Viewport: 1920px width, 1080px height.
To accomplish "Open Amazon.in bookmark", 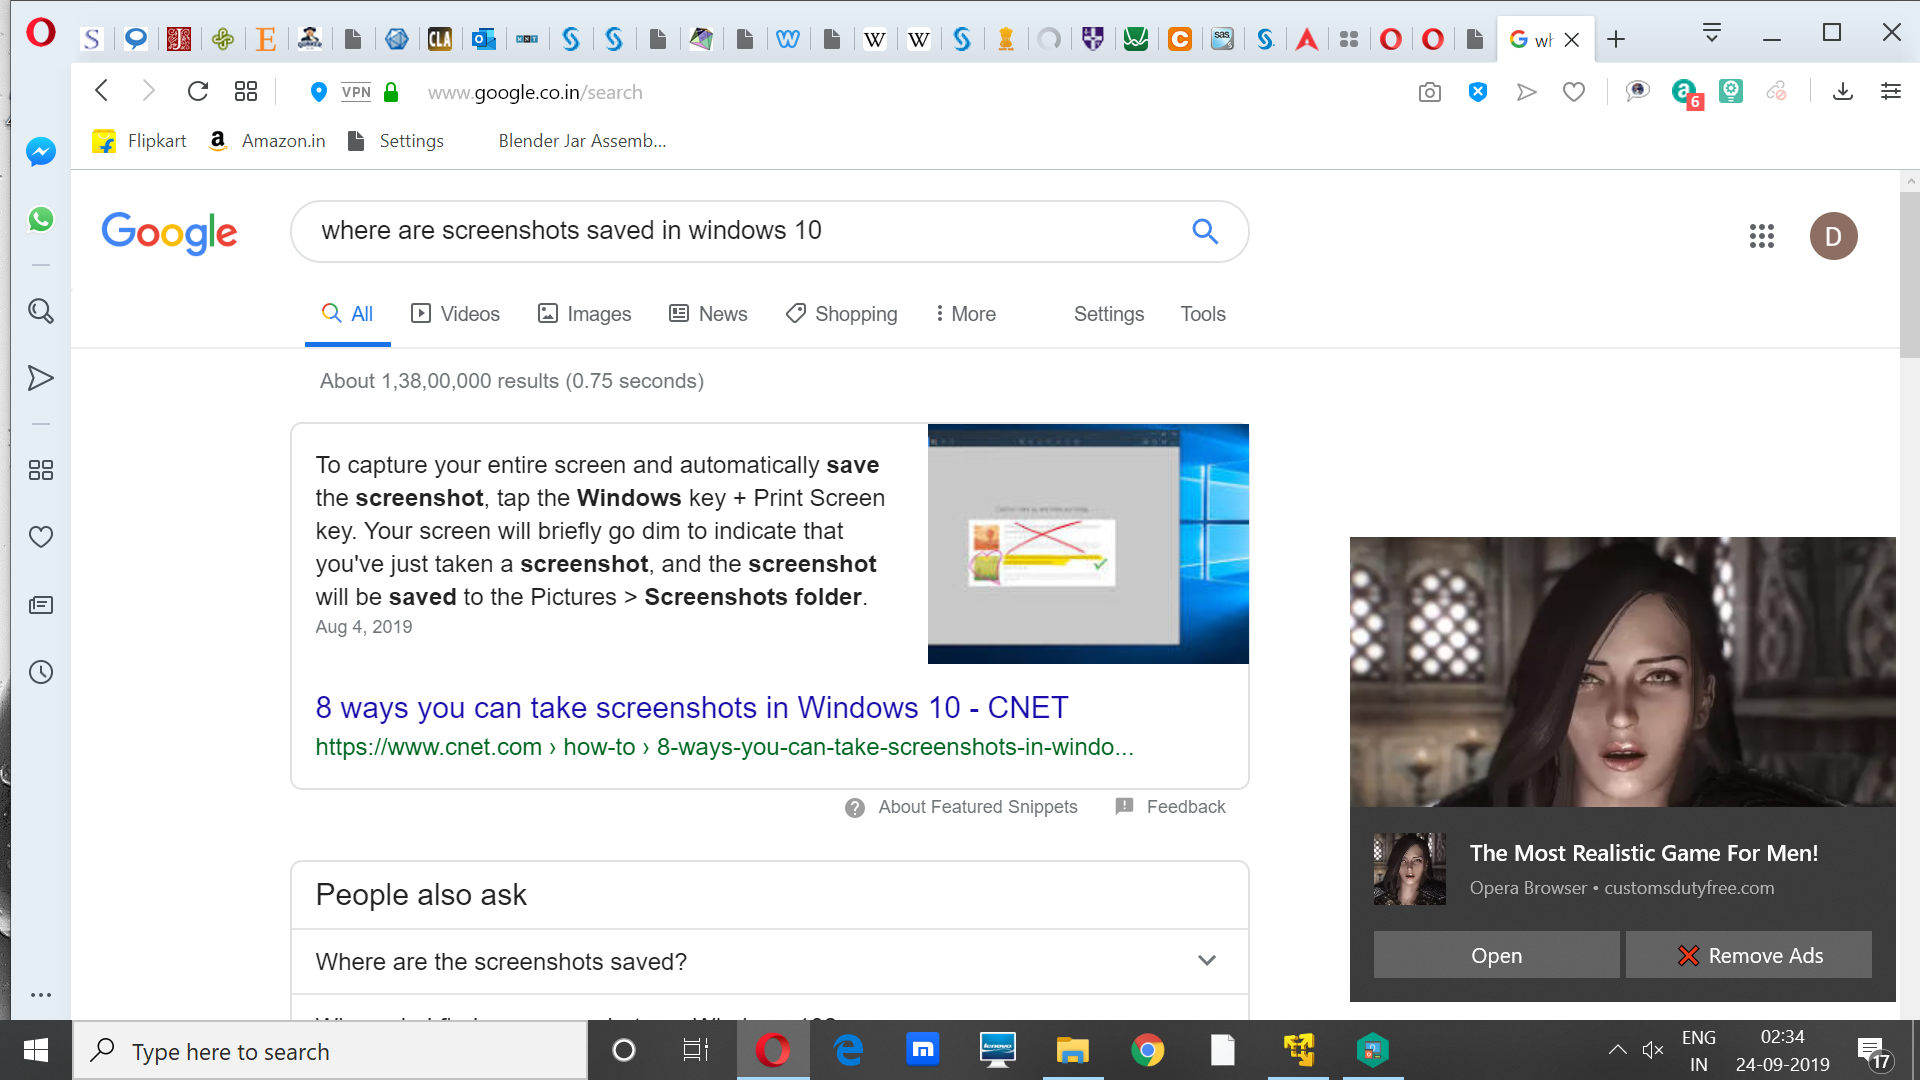I will click(x=267, y=141).
